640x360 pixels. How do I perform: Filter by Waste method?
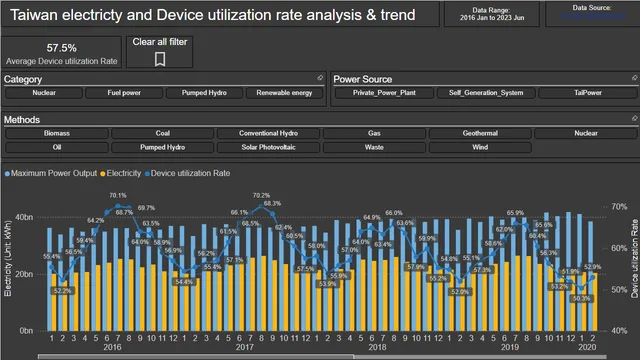click(374, 147)
